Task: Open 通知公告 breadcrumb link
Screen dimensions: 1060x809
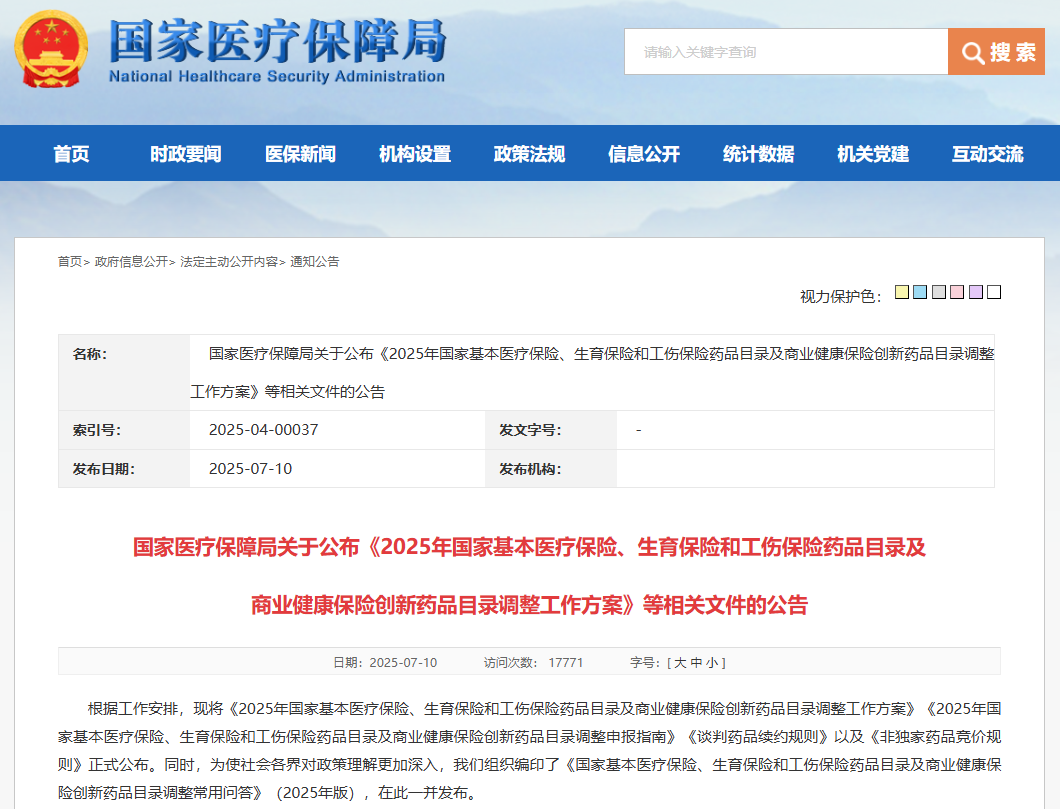Action: (x=314, y=262)
